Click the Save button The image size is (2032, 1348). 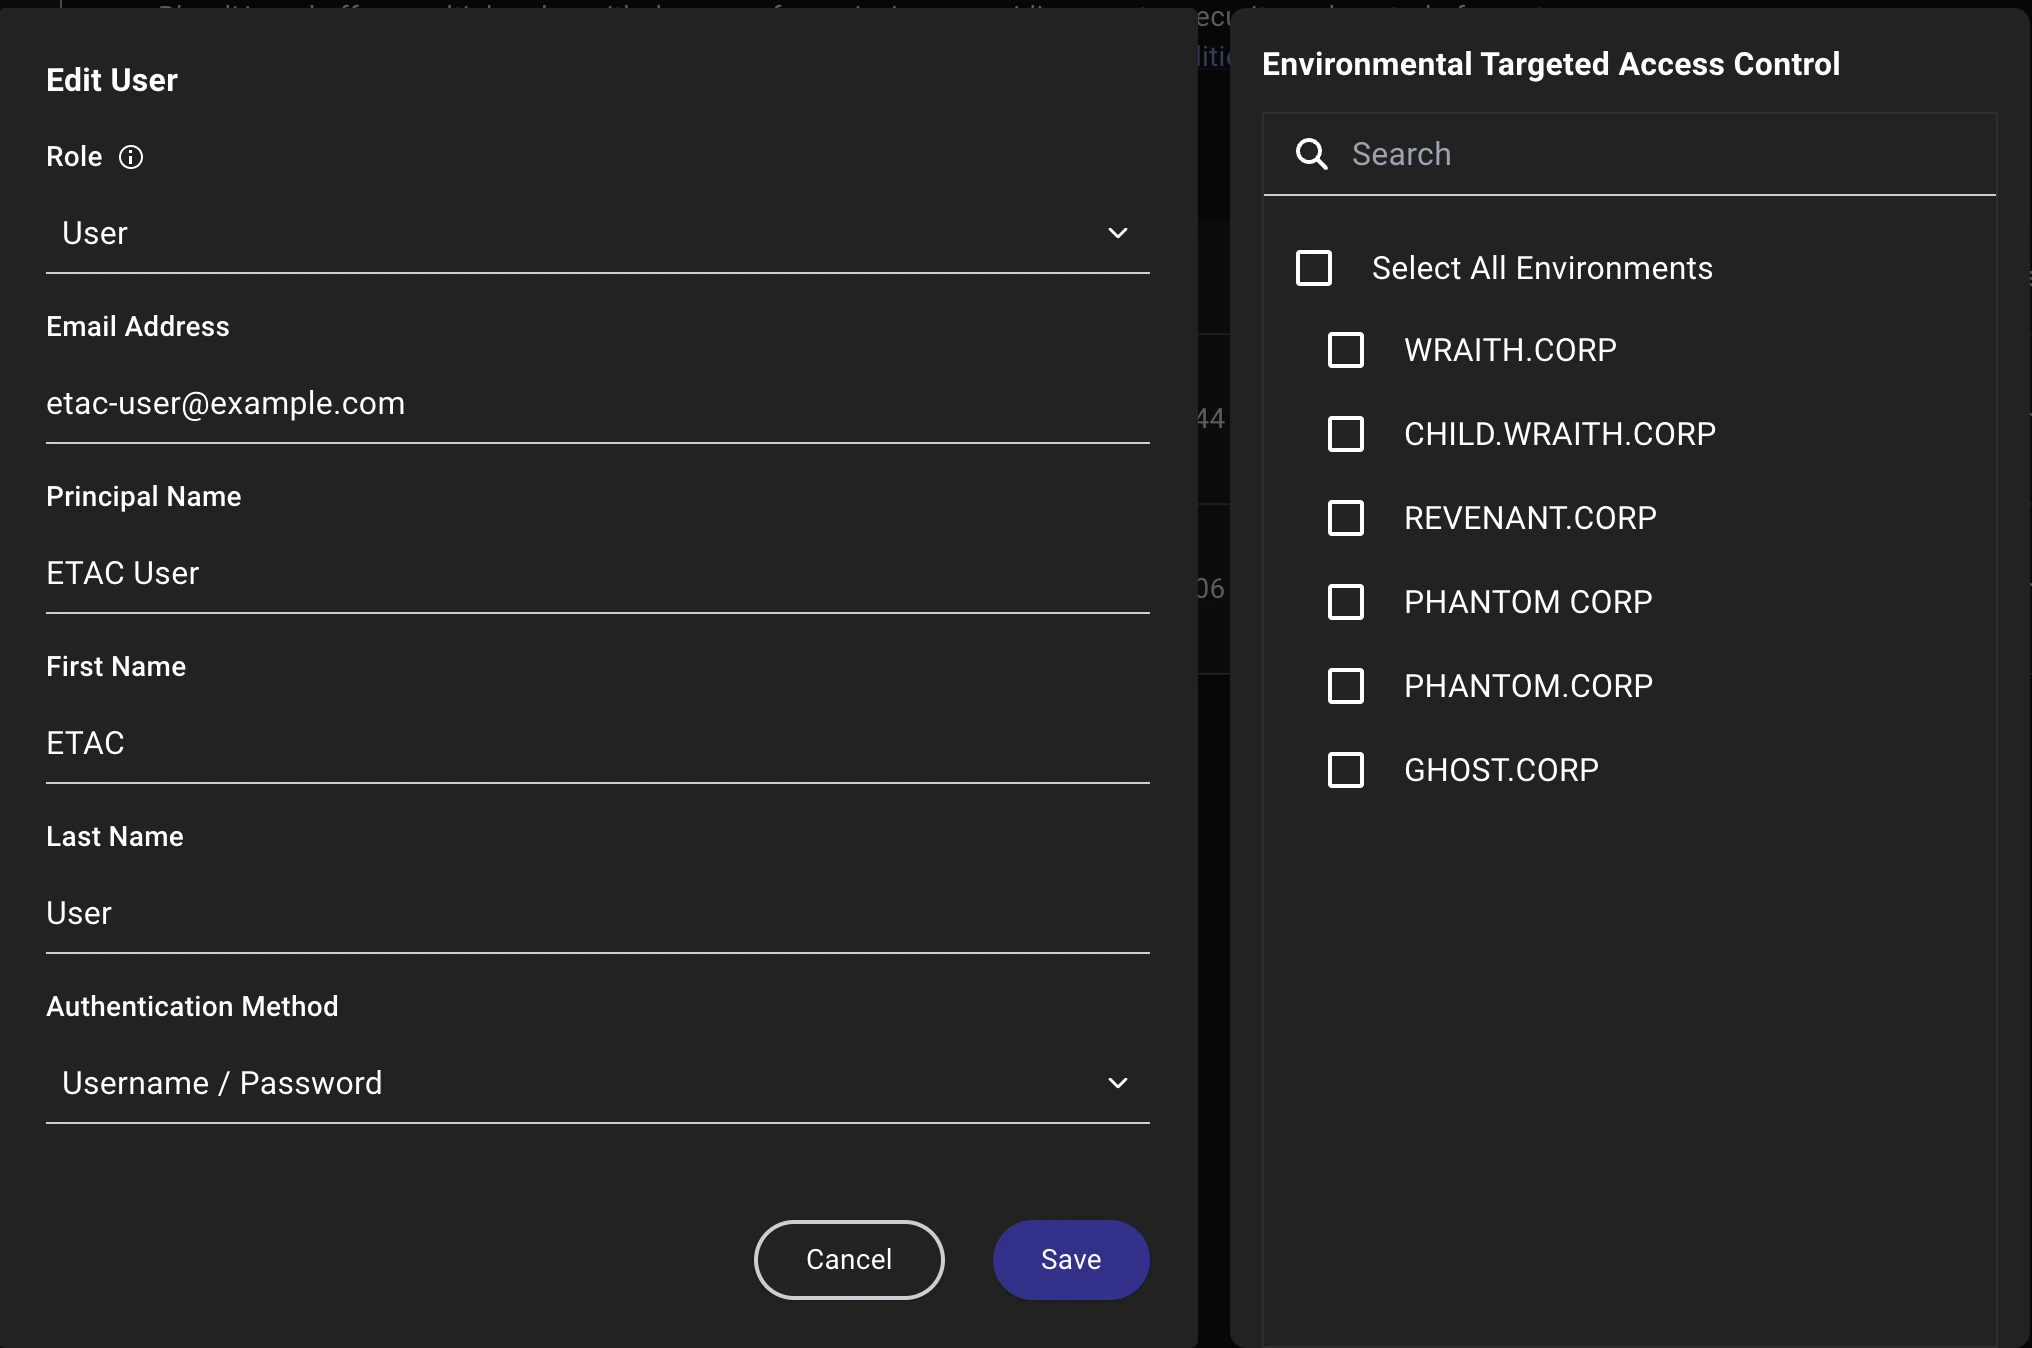tap(1070, 1260)
